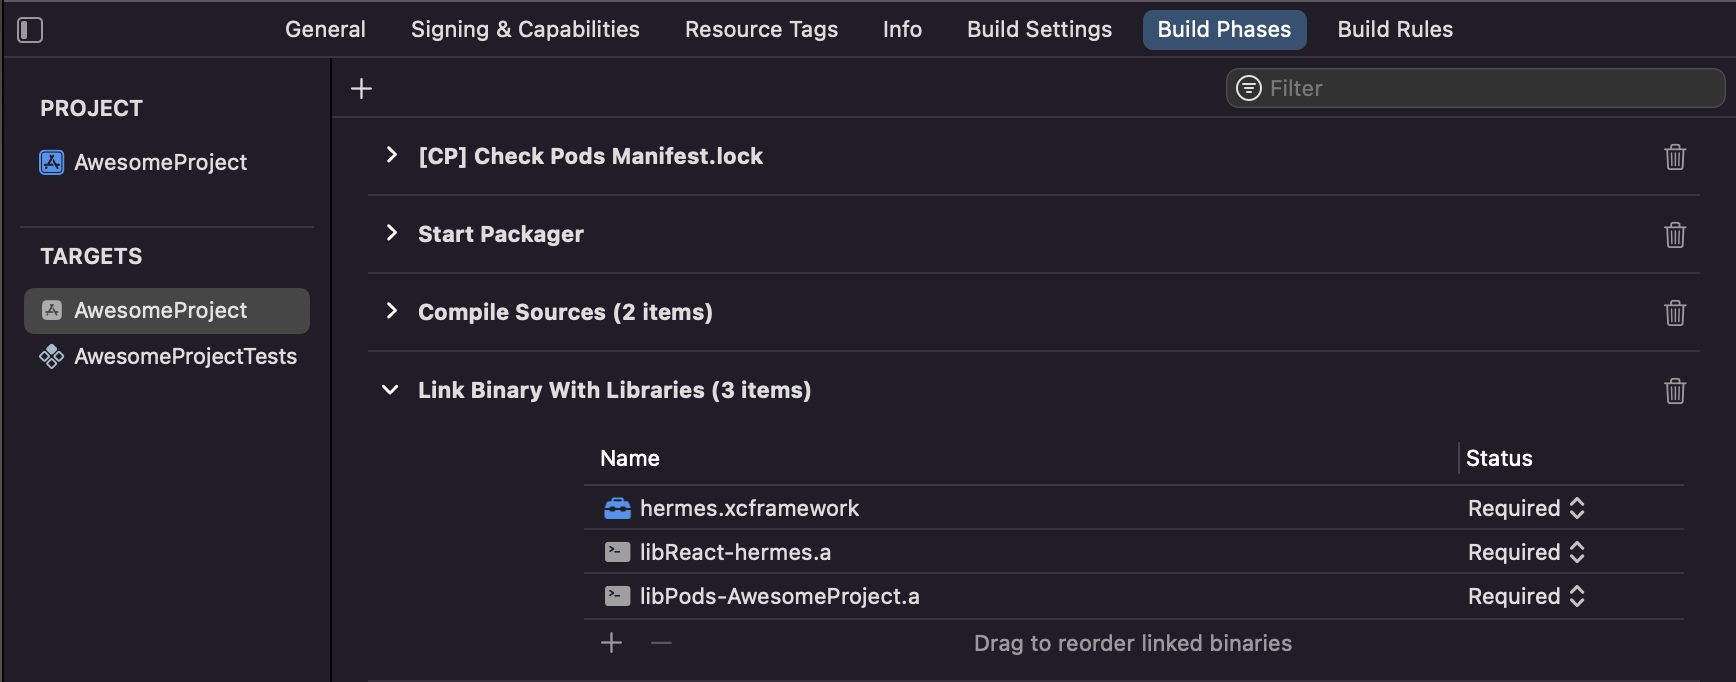
Task: Click the libReact-hermes.a library icon
Action: (618, 552)
